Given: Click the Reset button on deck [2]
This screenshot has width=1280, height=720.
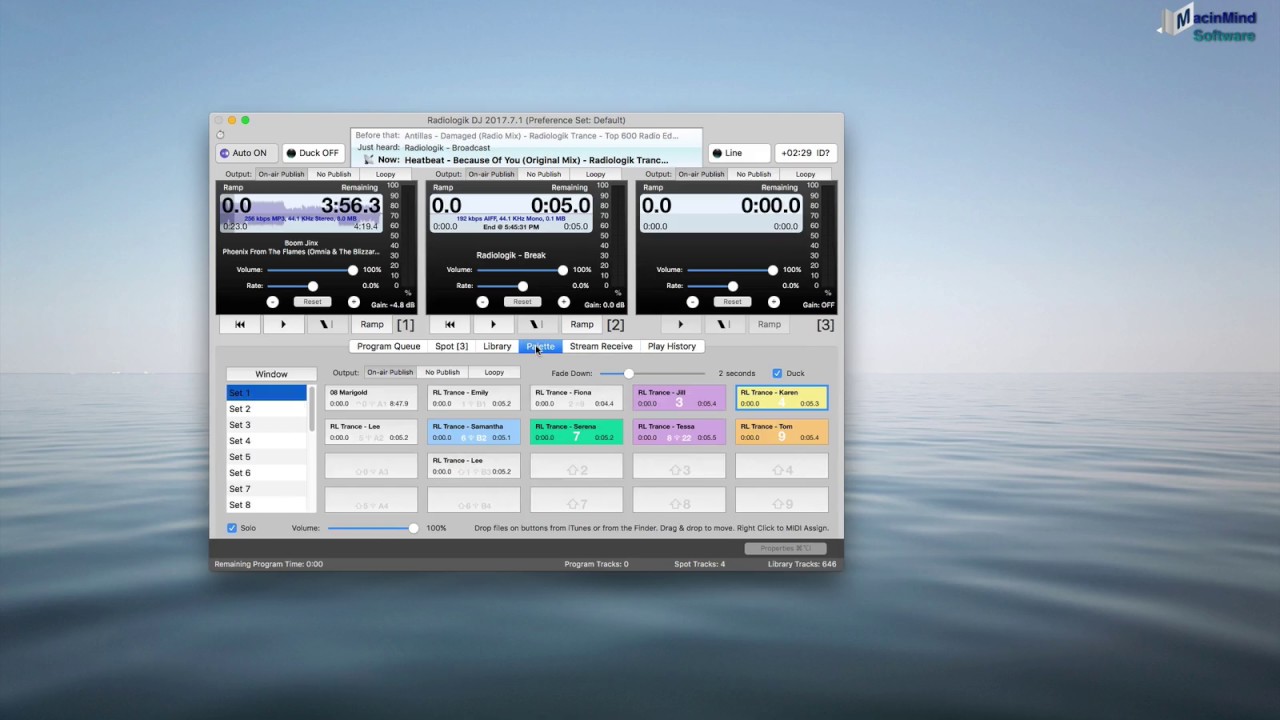Looking at the screenshot, I should [x=523, y=302].
